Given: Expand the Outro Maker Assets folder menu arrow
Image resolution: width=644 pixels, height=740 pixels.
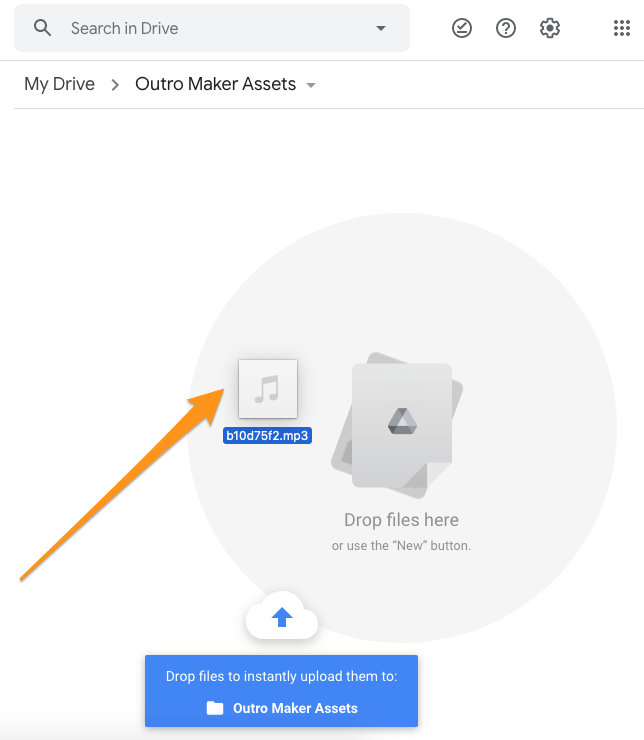Looking at the screenshot, I should coord(311,85).
